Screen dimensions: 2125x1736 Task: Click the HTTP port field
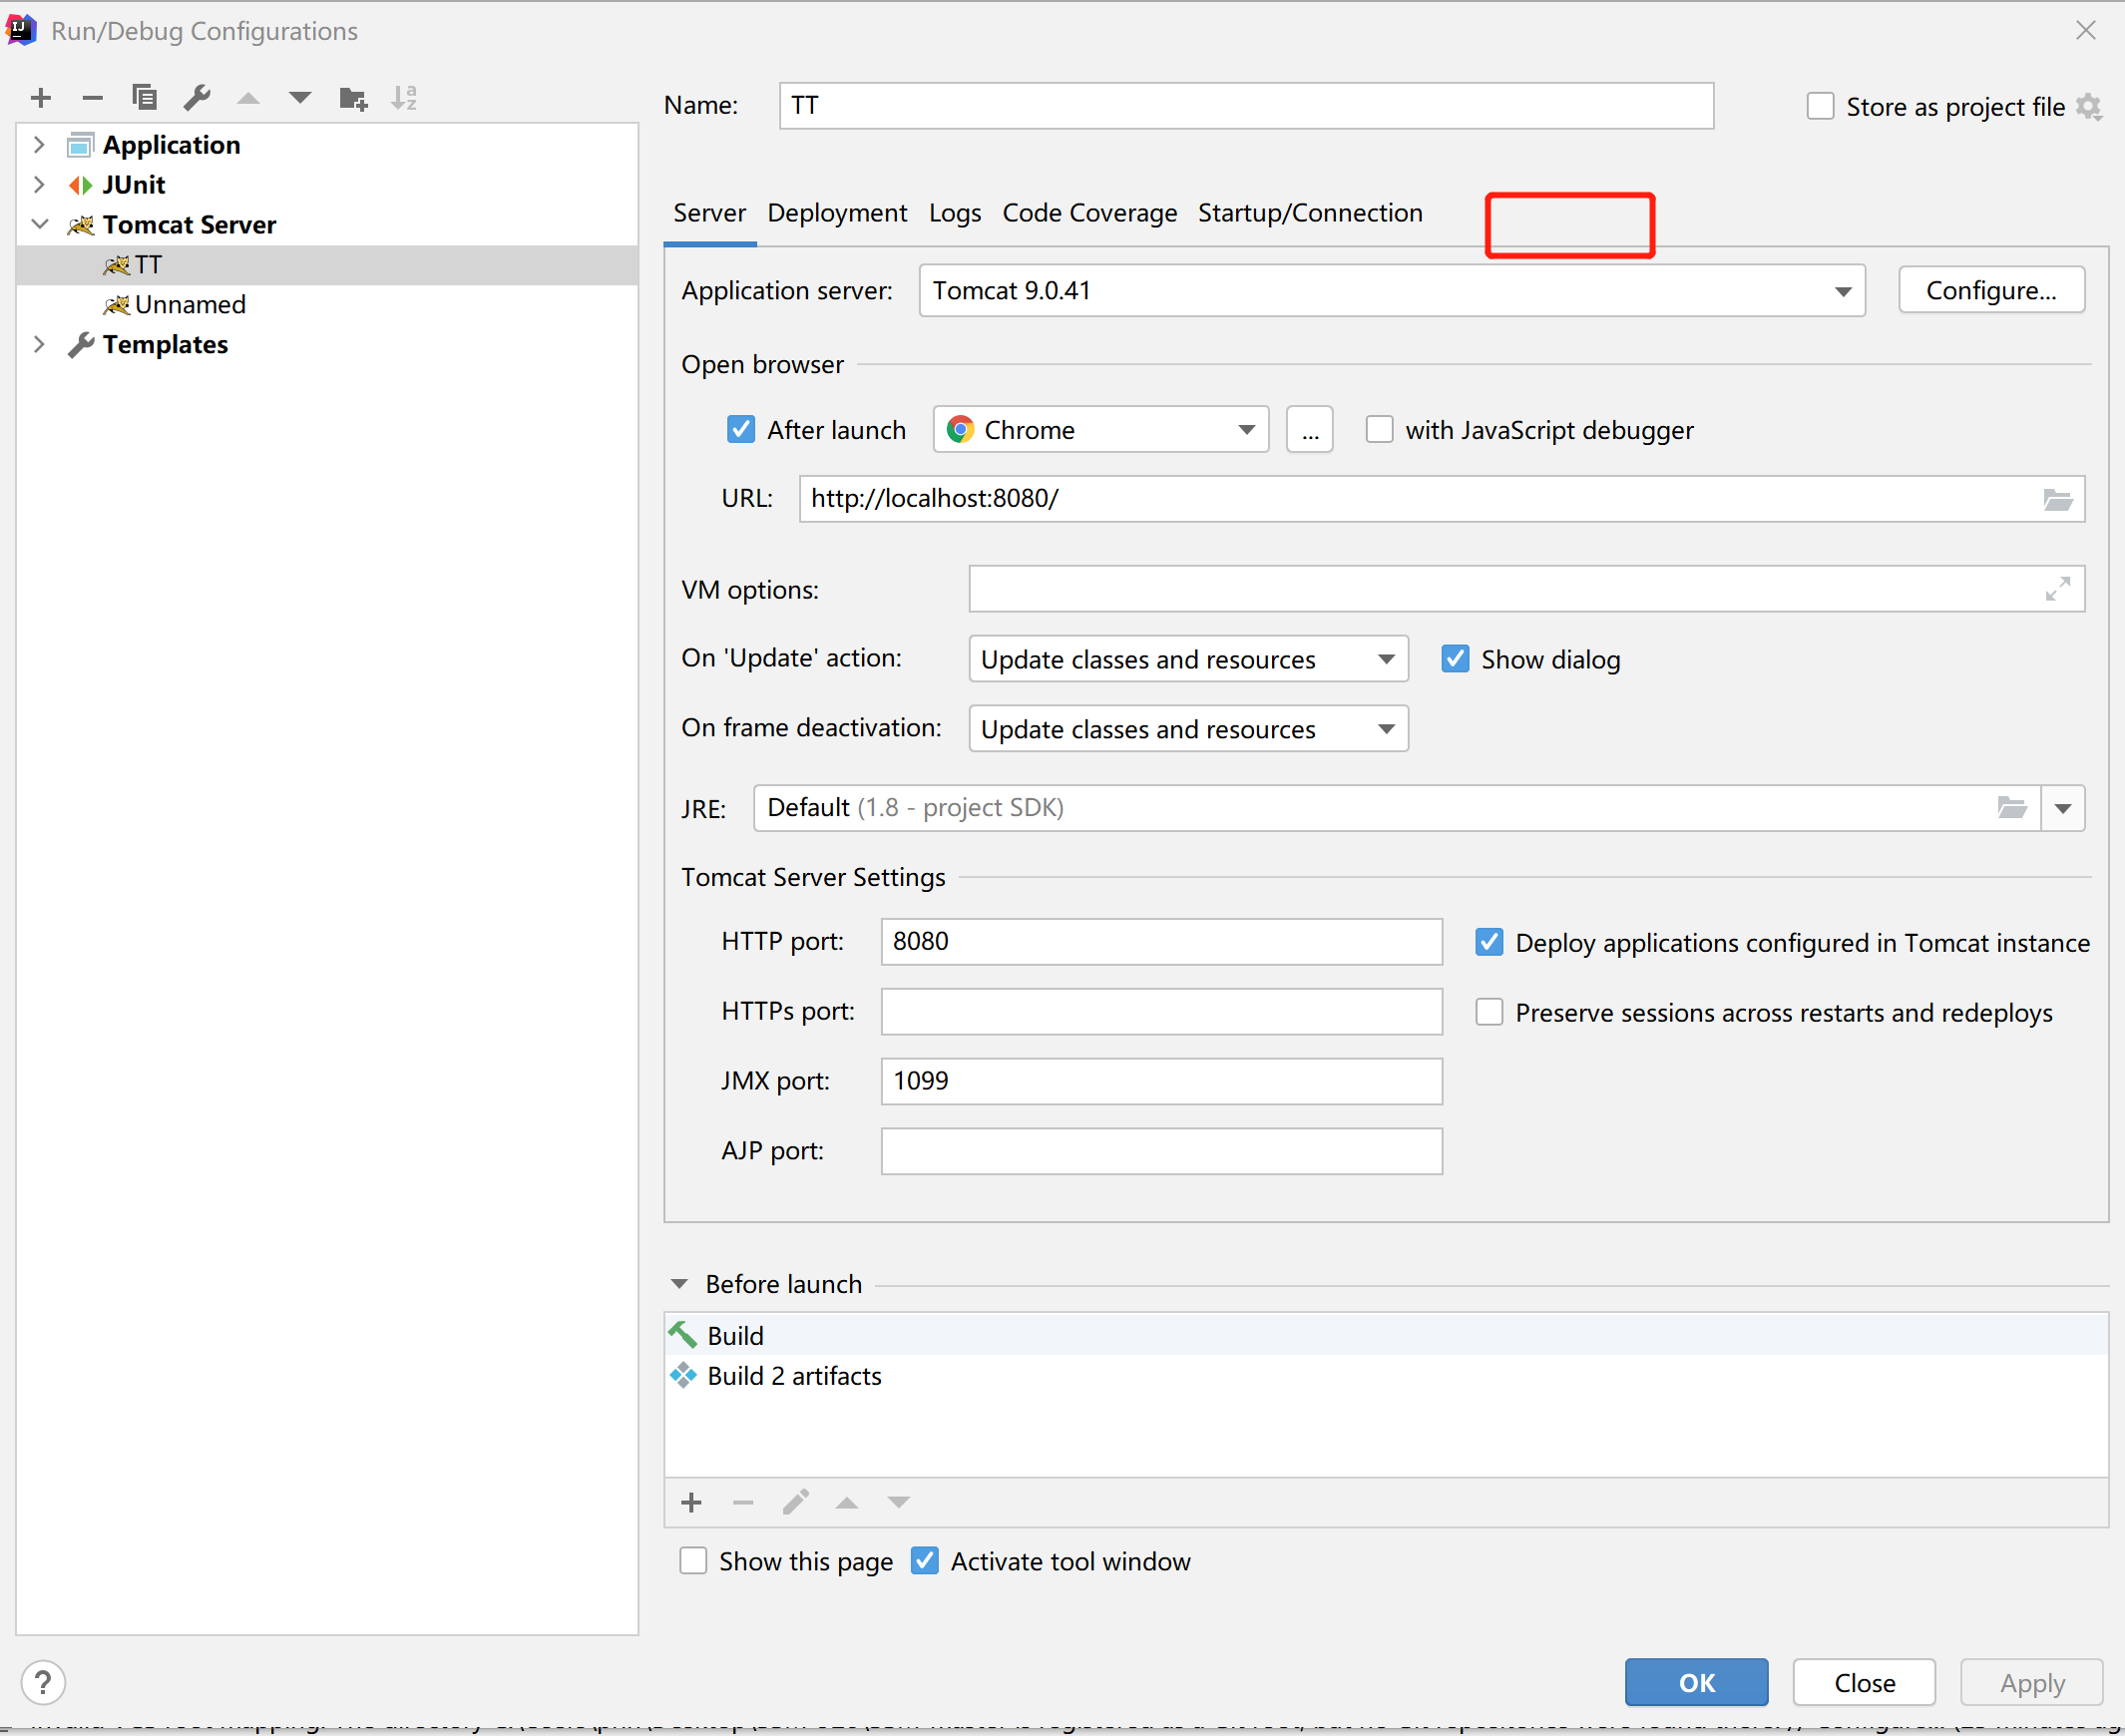[1161, 942]
